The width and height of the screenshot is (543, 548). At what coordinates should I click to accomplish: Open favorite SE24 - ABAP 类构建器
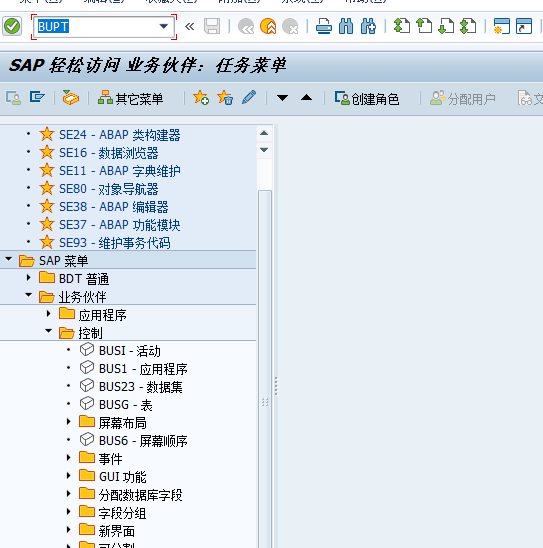(x=120, y=135)
